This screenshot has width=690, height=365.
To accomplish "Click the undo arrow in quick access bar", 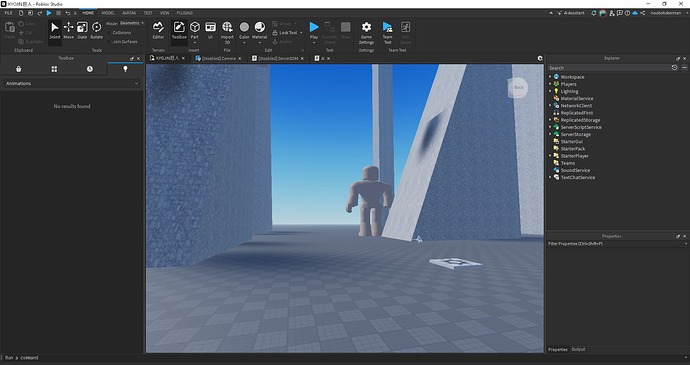I will 67,13.
